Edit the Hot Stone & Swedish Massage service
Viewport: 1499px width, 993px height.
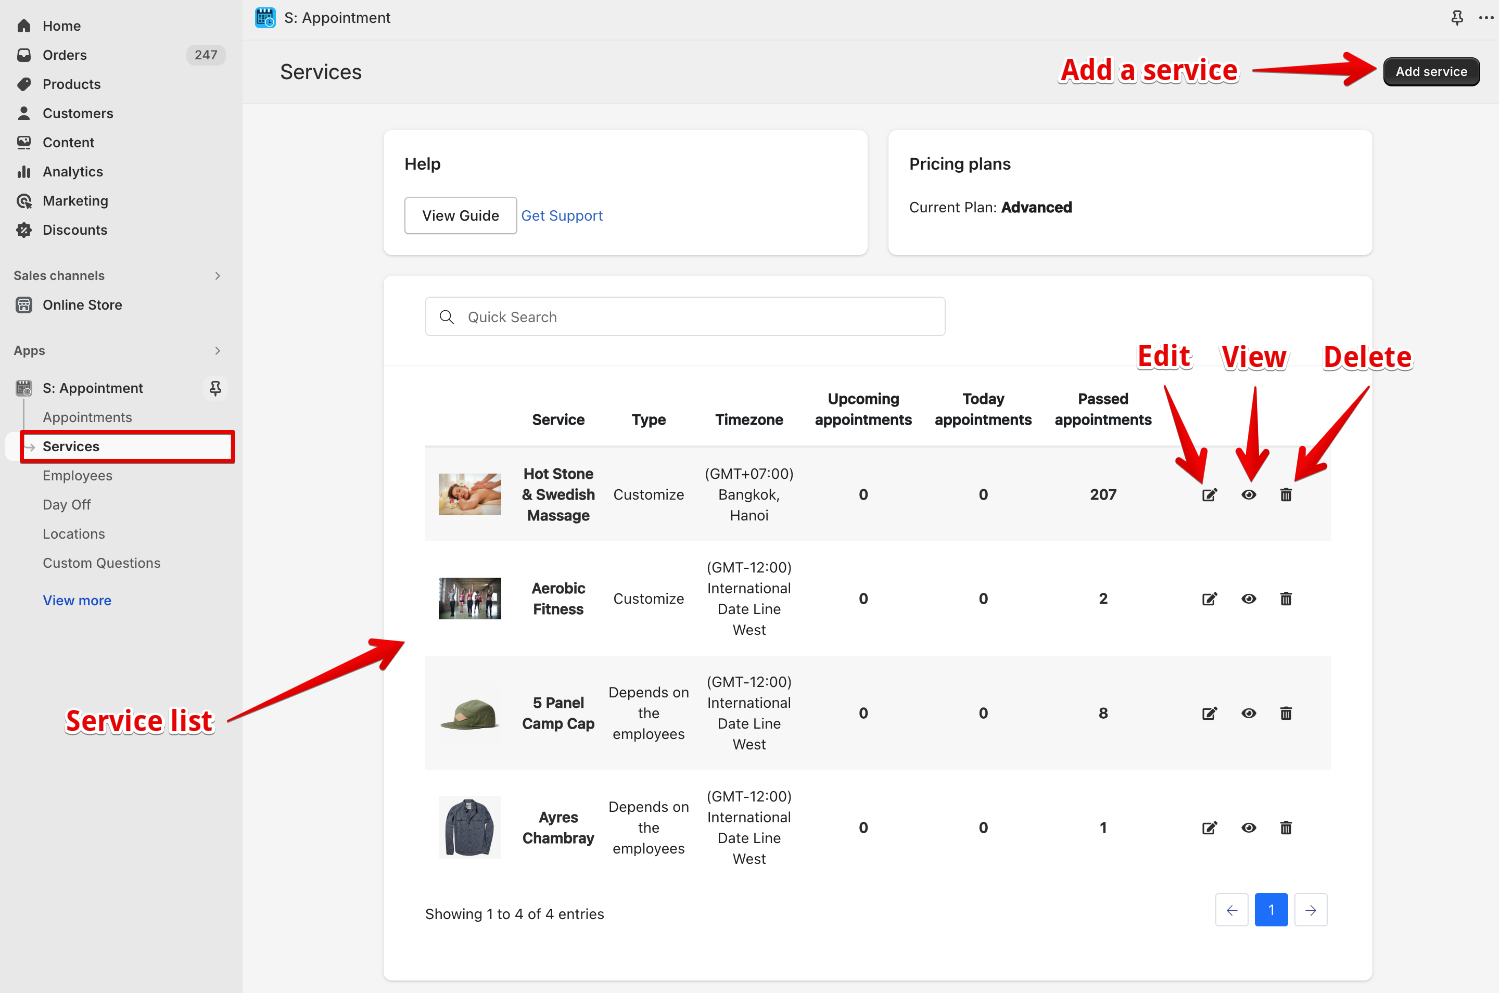pos(1209,495)
